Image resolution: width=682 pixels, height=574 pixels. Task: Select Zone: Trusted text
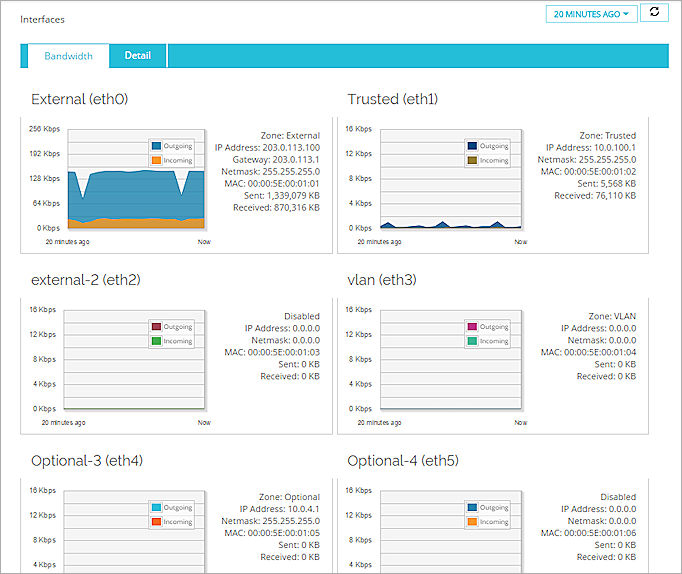[608, 136]
